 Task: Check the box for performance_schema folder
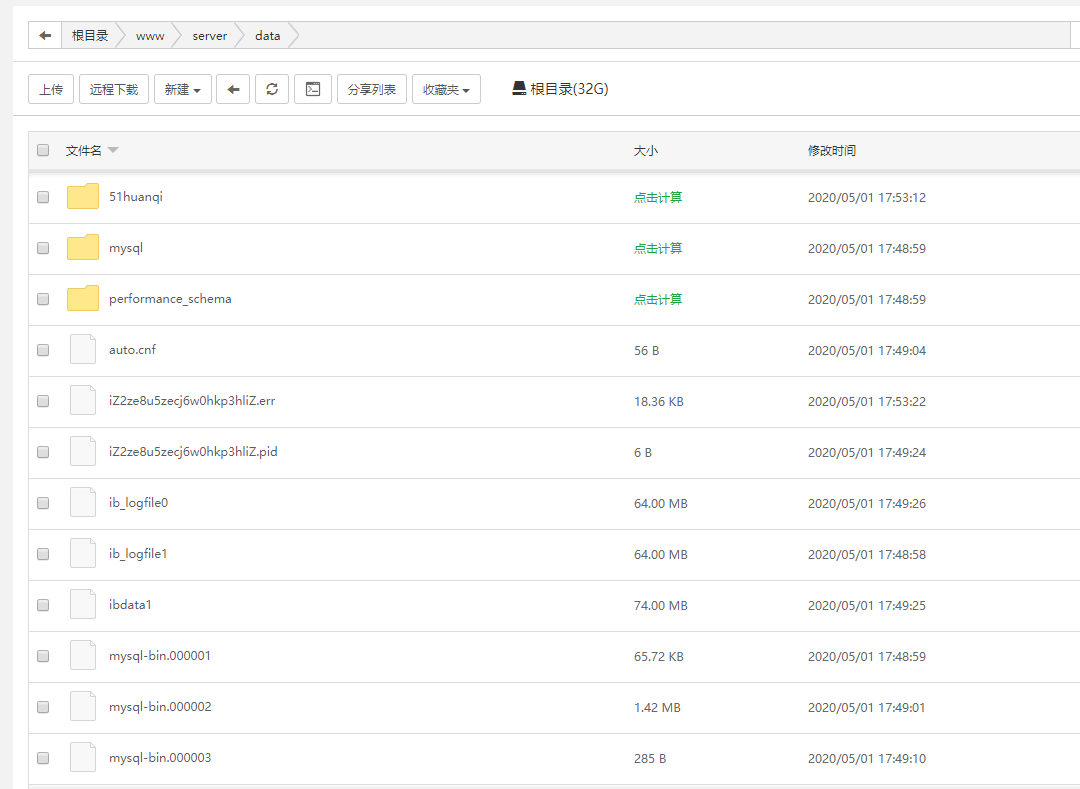click(43, 299)
